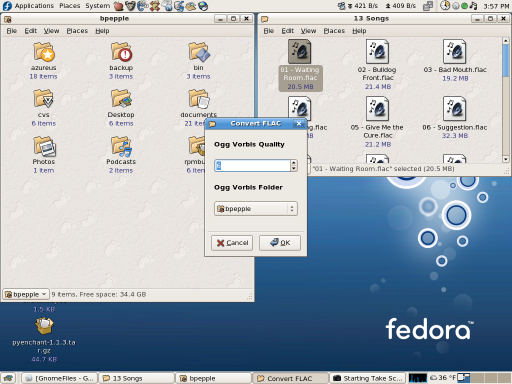Screen dimensions: 512x384
Task: Switch to 13 Songs taskbar entry
Action: click(137, 378)
